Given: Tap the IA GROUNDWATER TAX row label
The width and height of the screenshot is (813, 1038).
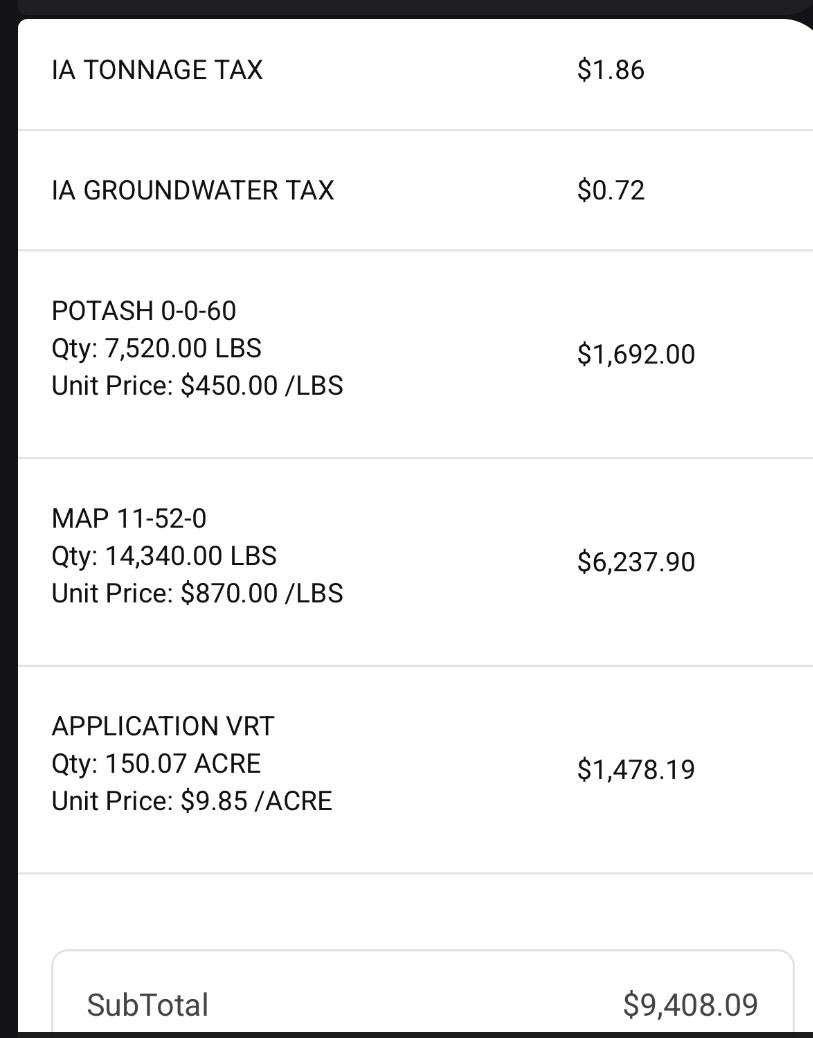Looking at the screenshot, I should pyautogui.click(x=192, y=190).
